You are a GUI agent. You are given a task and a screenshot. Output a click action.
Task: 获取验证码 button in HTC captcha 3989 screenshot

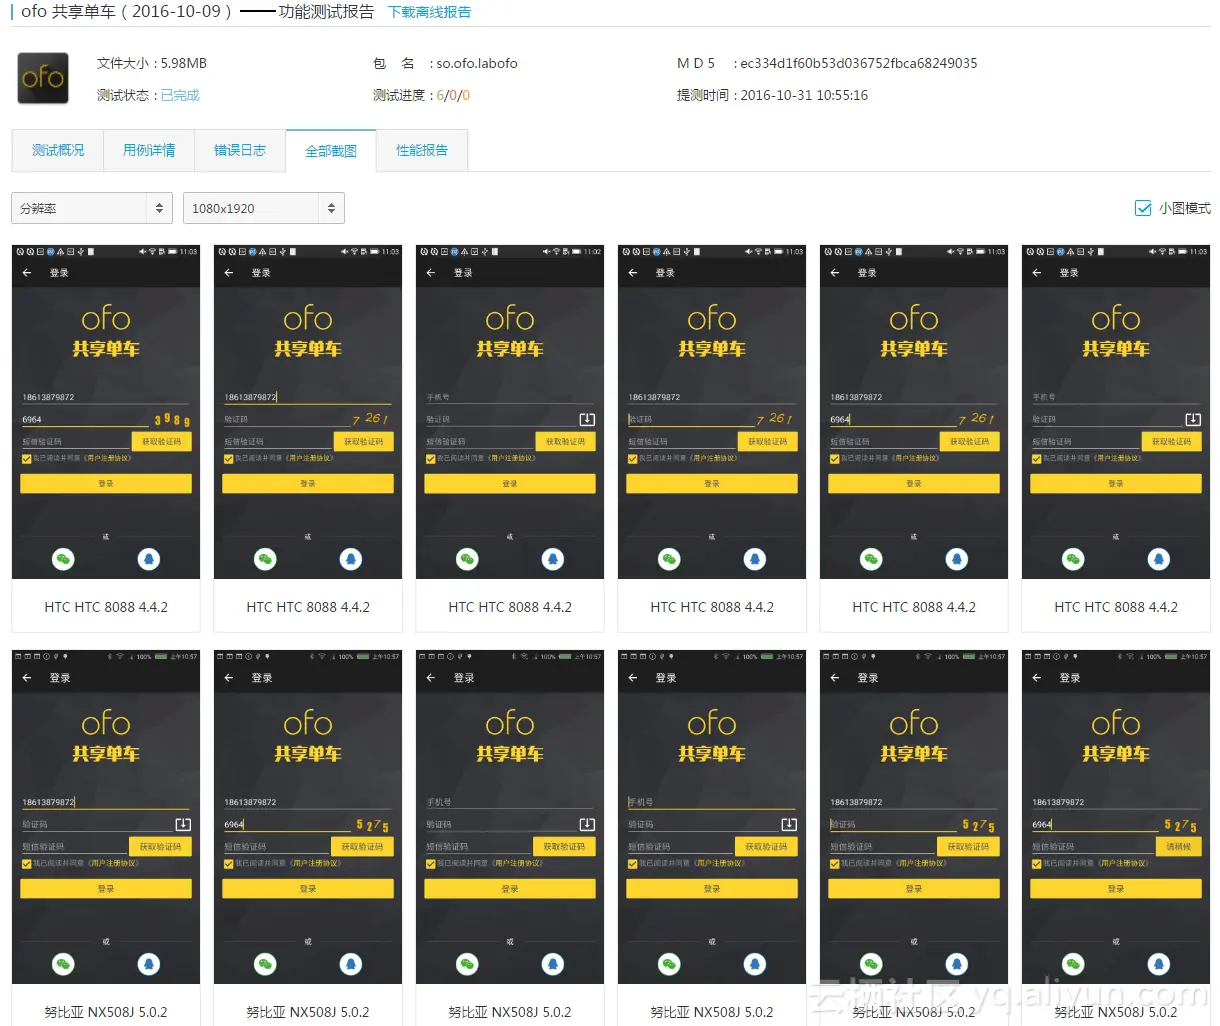coord(162,441)
